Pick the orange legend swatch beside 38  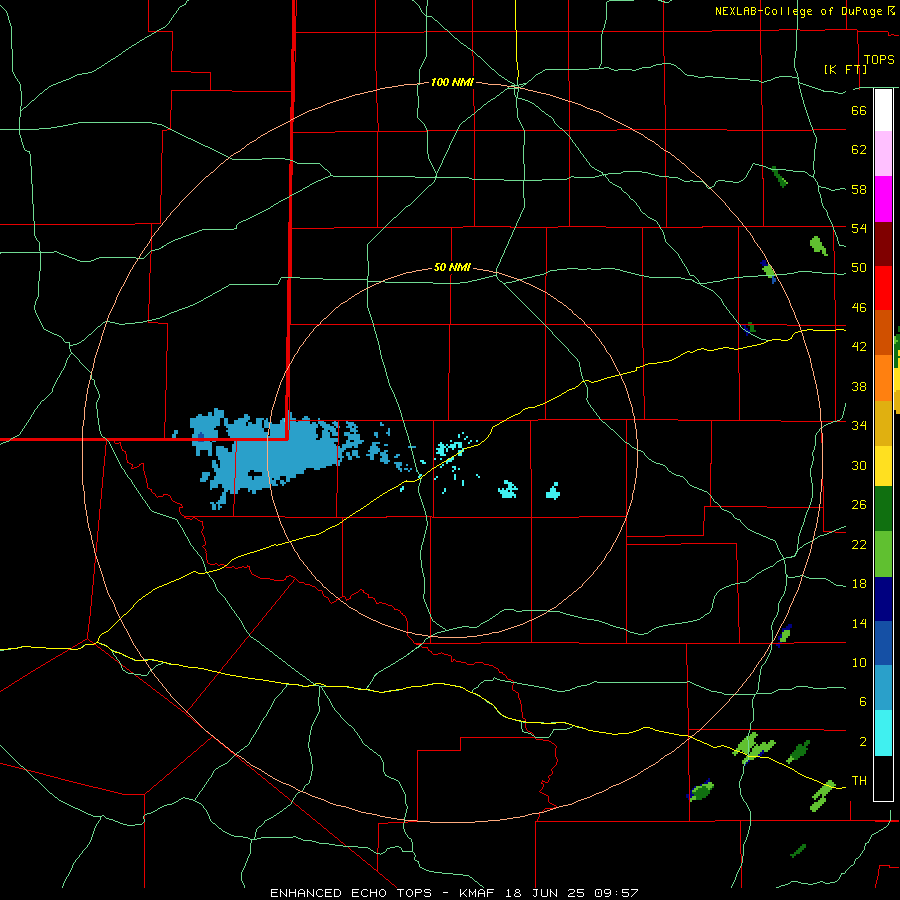click(x=883, y=377)
